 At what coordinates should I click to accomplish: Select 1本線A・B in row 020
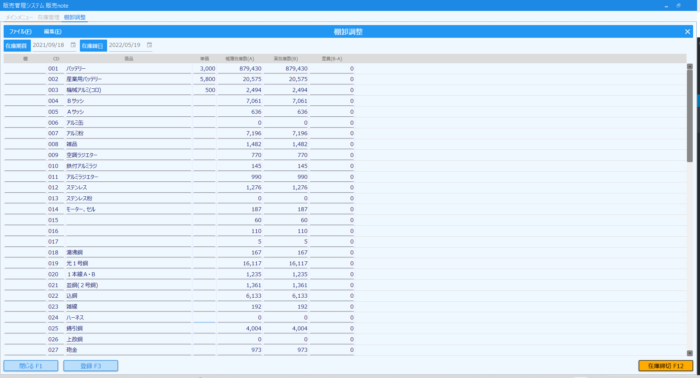[x=129, y=274]
